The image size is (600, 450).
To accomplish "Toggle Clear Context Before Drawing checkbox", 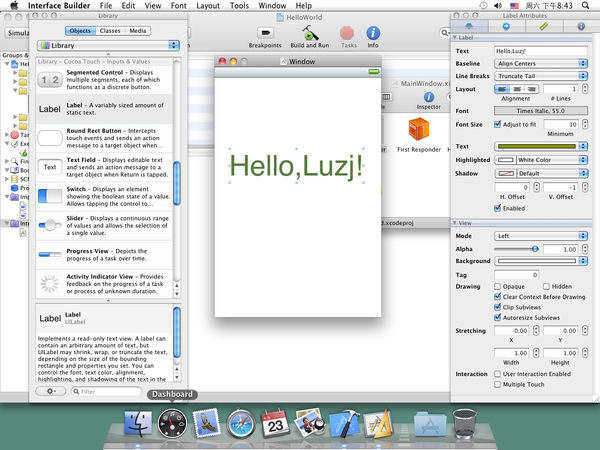I will [x=497, y=297].
